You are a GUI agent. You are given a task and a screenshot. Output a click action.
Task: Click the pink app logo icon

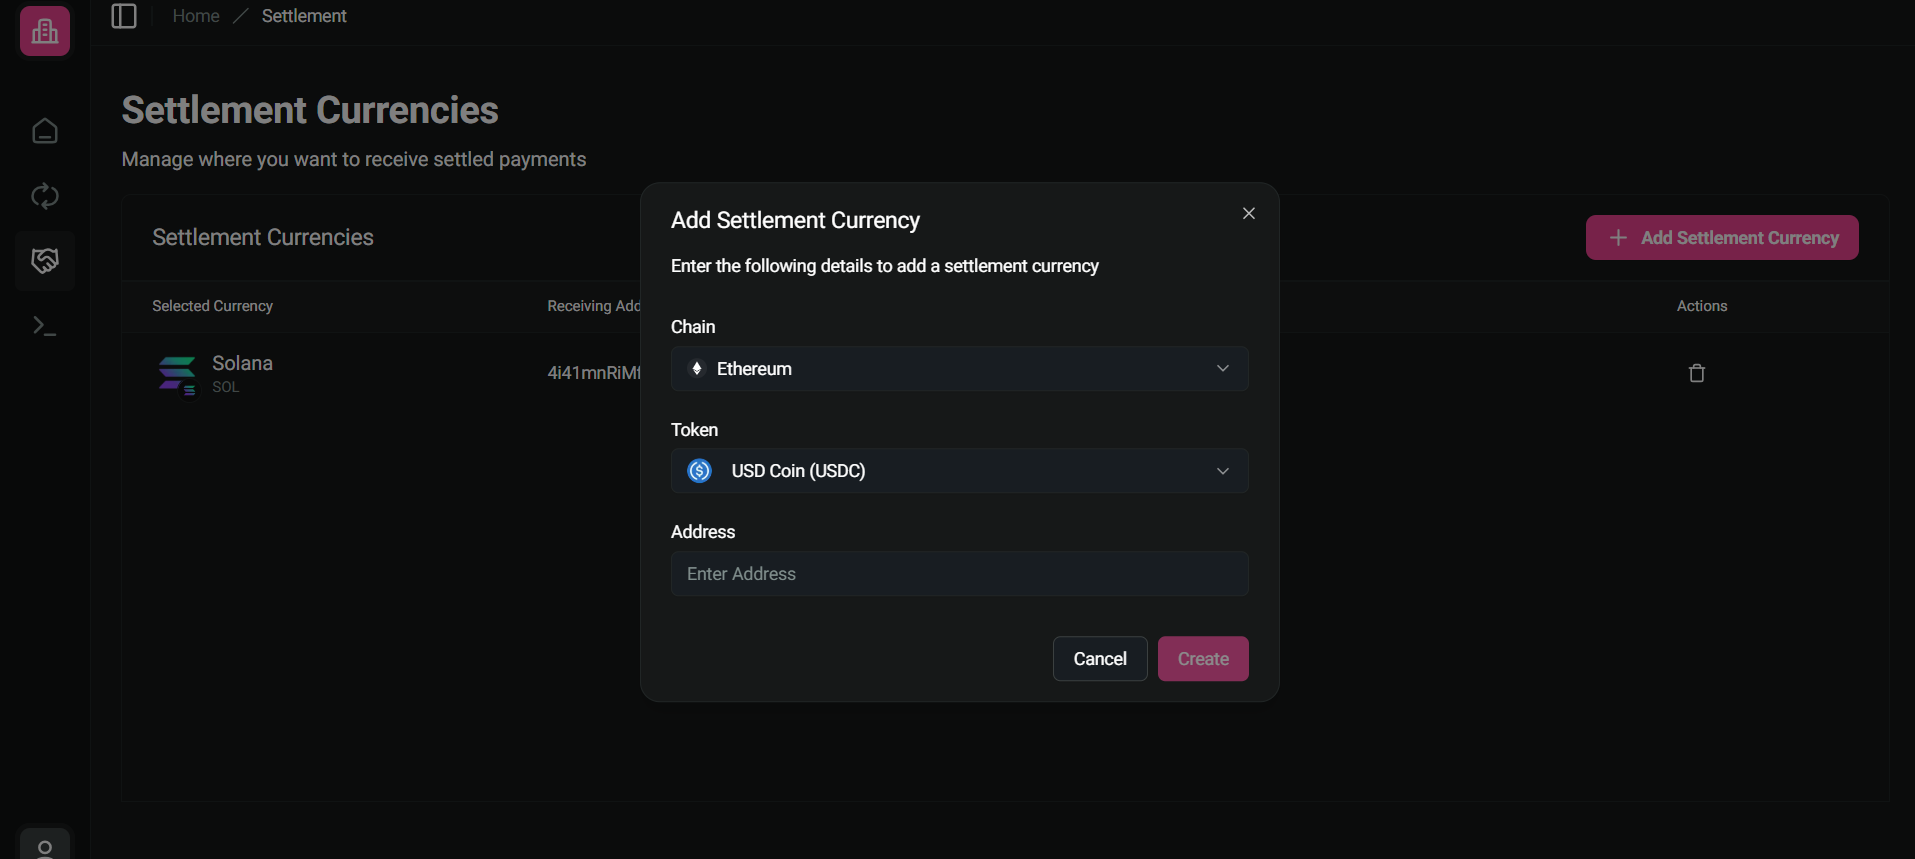pyautogui.click(x=45, y=31)
